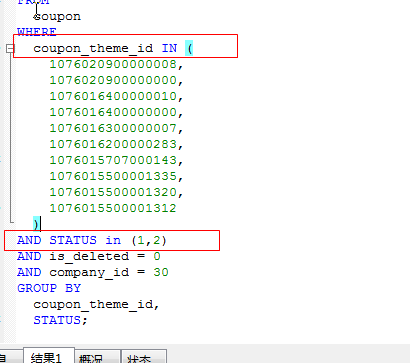Viewport: 410px width, 363px height.
Task: Click the value 1076016400000010
Action: coord(113,96)
